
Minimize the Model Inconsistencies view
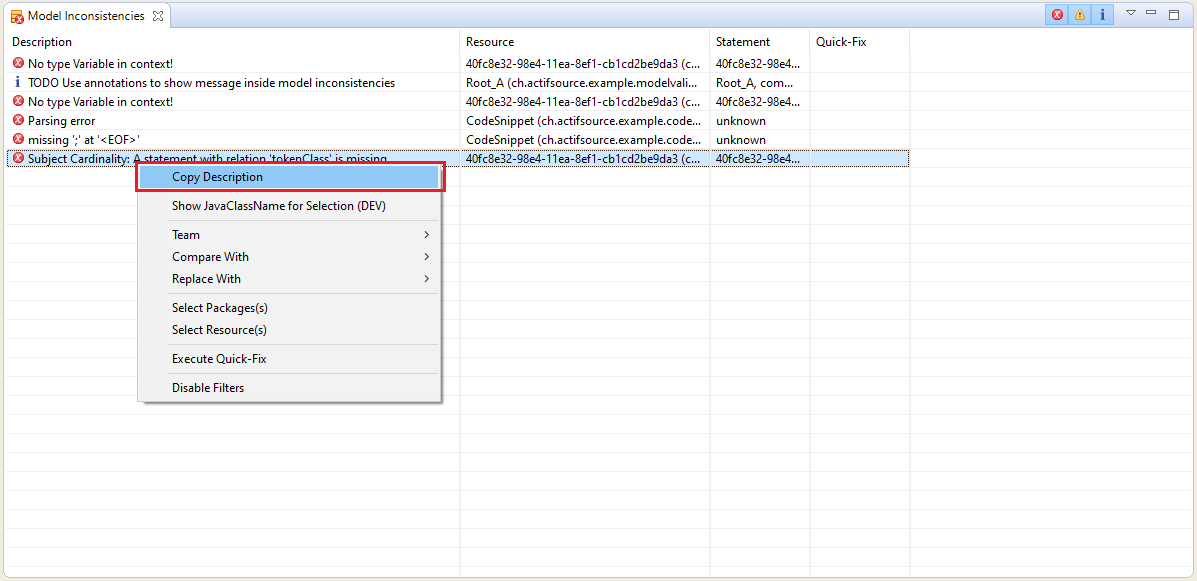pyautogui.click(x=1151, y=13)
